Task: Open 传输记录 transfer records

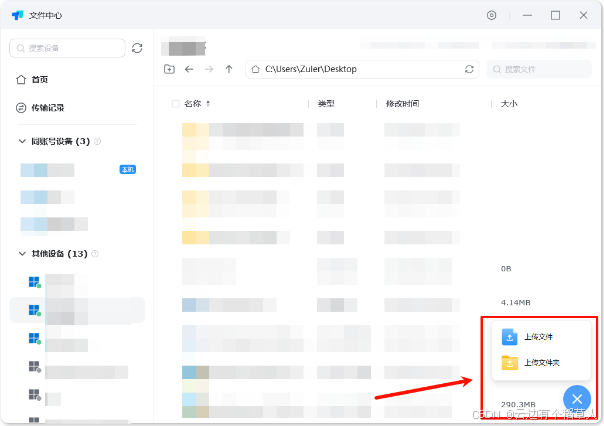Action: [x=40, y=108]
